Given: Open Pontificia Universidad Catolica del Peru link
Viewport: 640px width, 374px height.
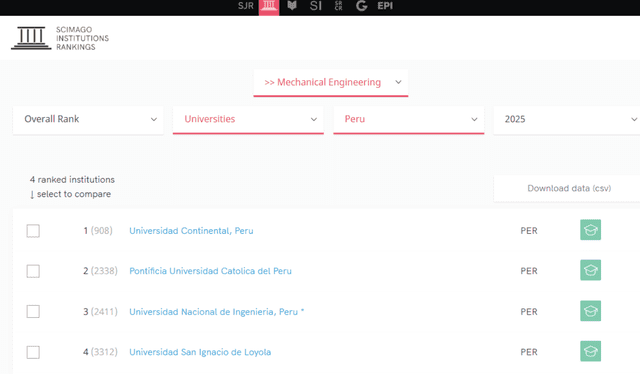Looking at the screenshot, I should (210, 271).
